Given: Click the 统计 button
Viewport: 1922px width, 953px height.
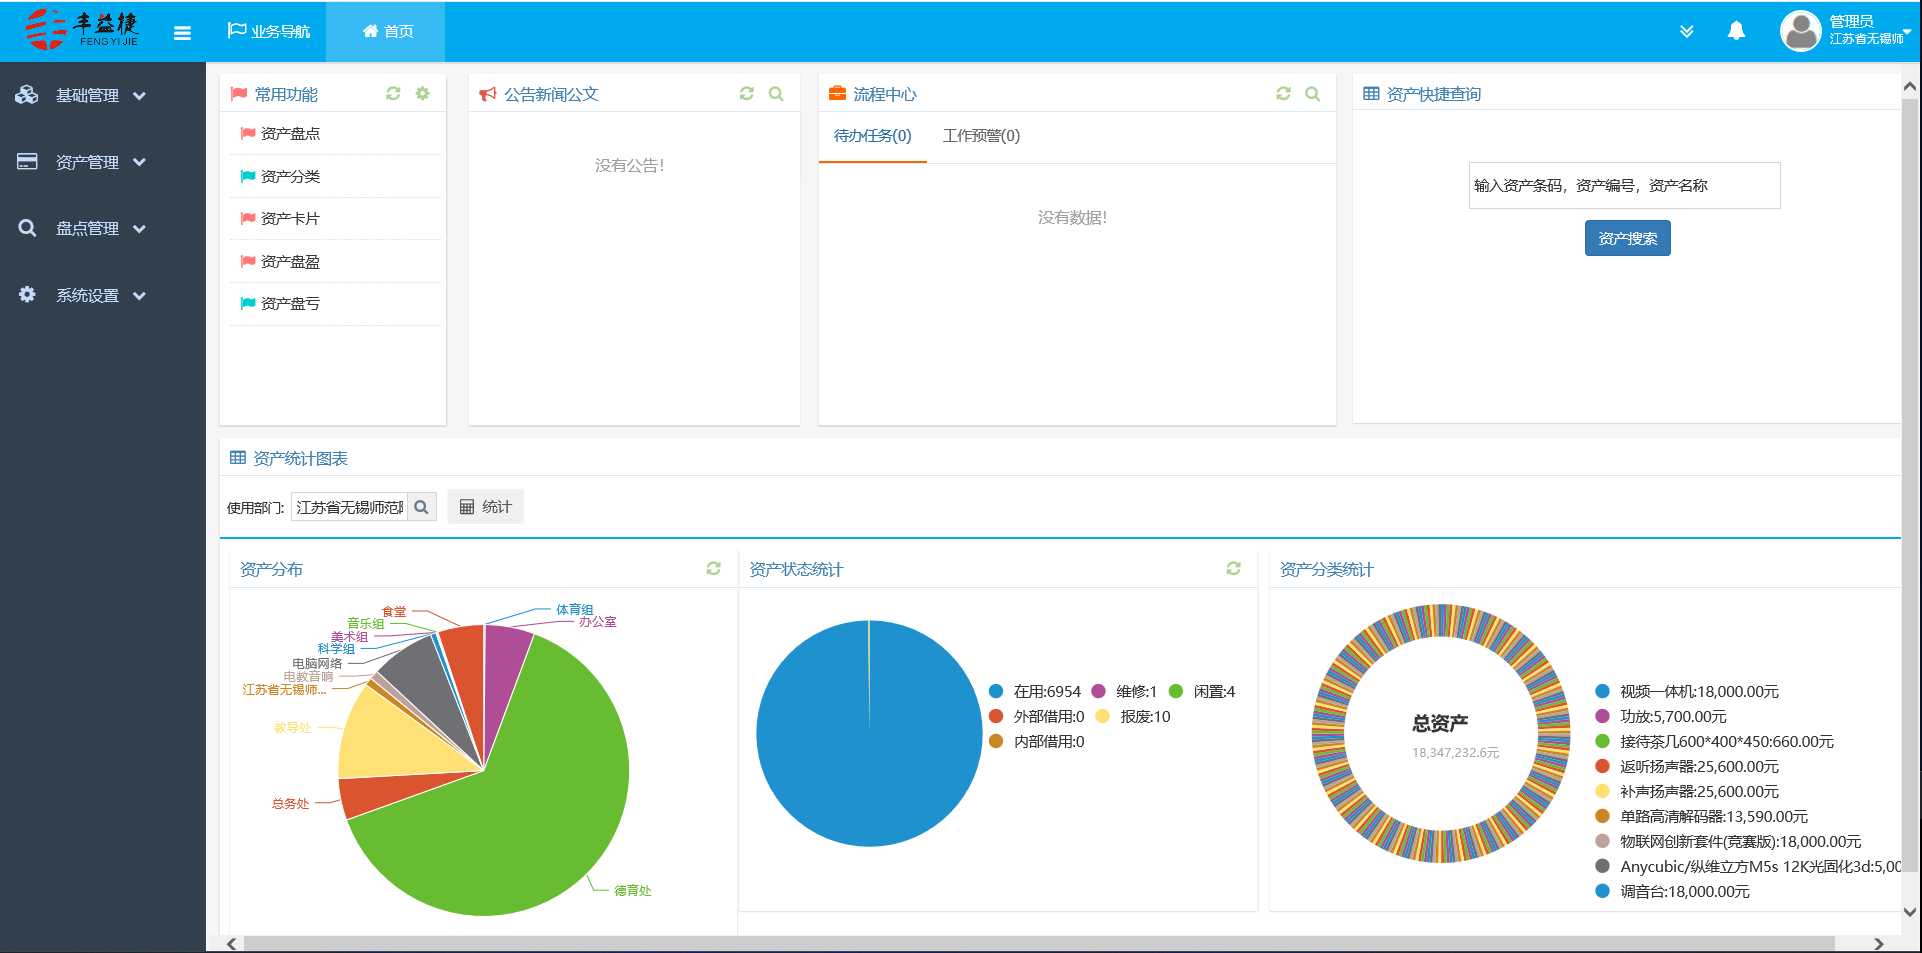Looking at the screenshot, I should point(485,507).
